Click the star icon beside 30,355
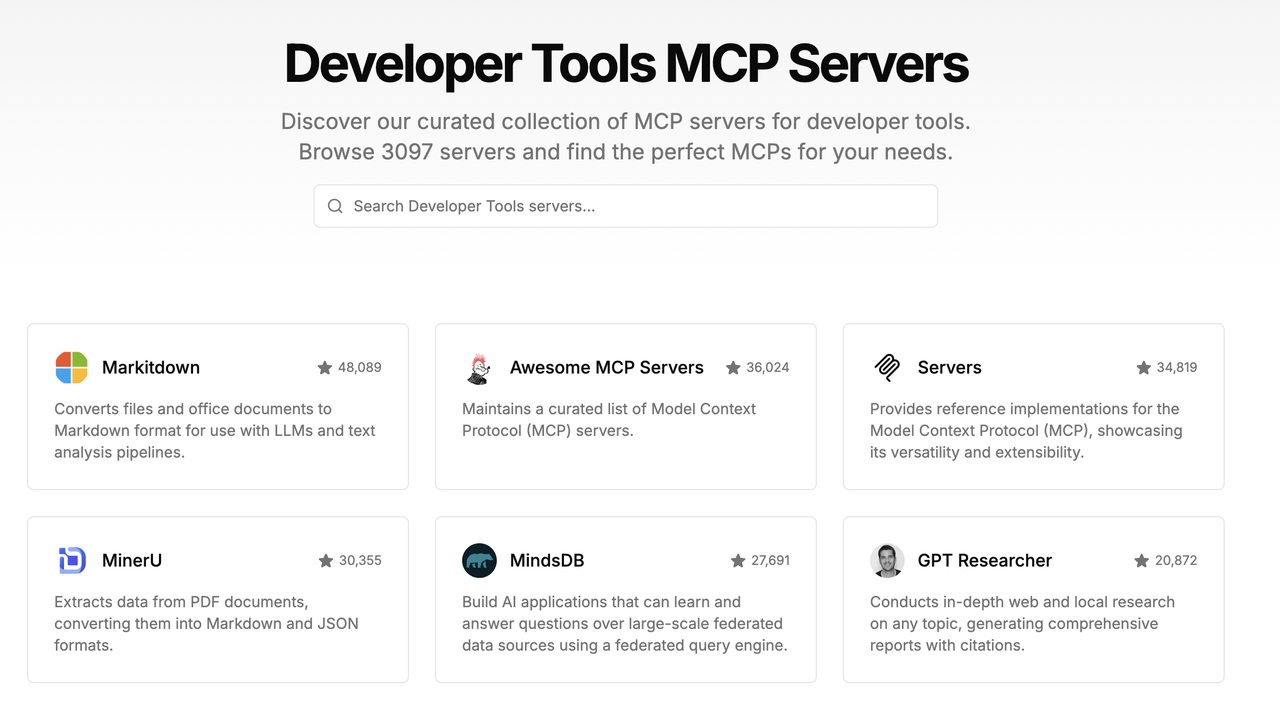The image size is (1280, 707). (326, 561)
